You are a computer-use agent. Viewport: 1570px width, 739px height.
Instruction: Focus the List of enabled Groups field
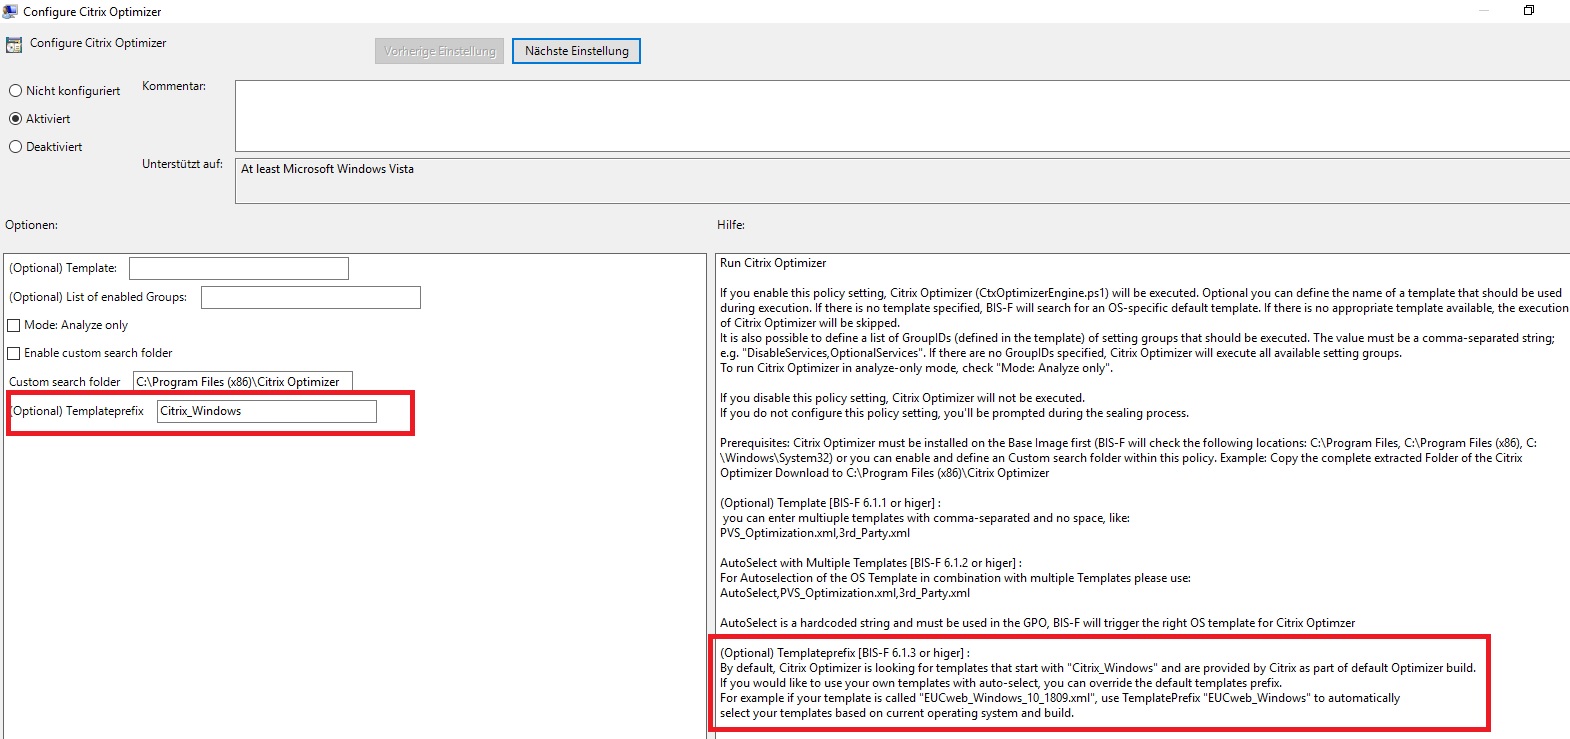(x=311, y=297)
